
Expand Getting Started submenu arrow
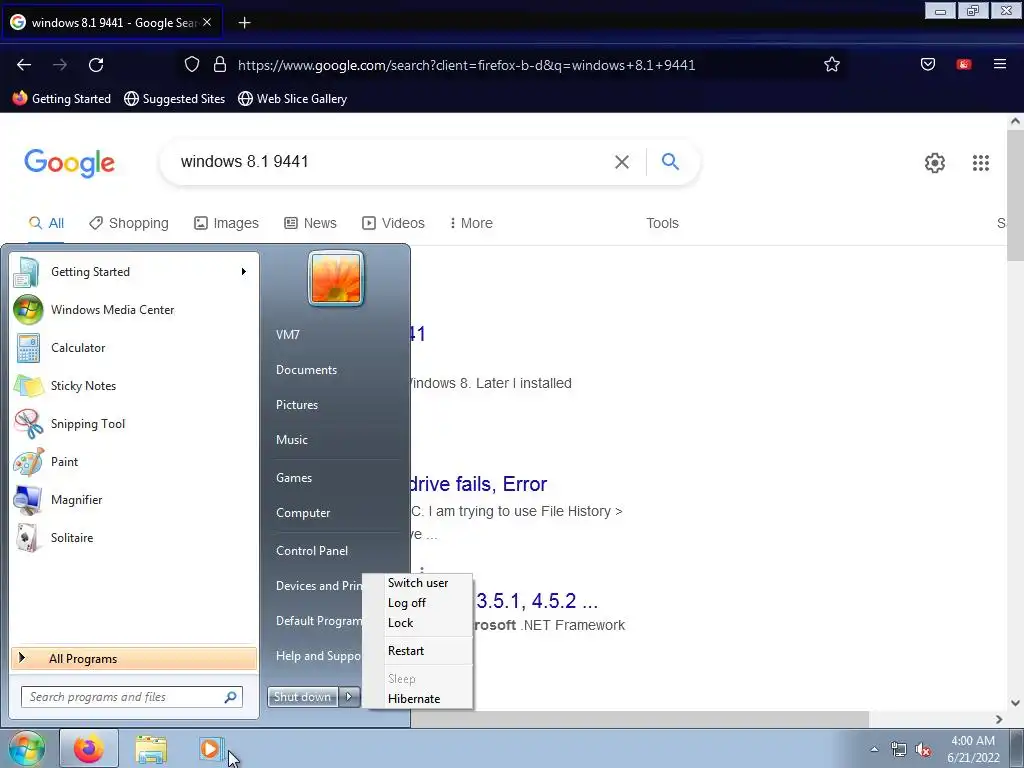pos(244,272)
